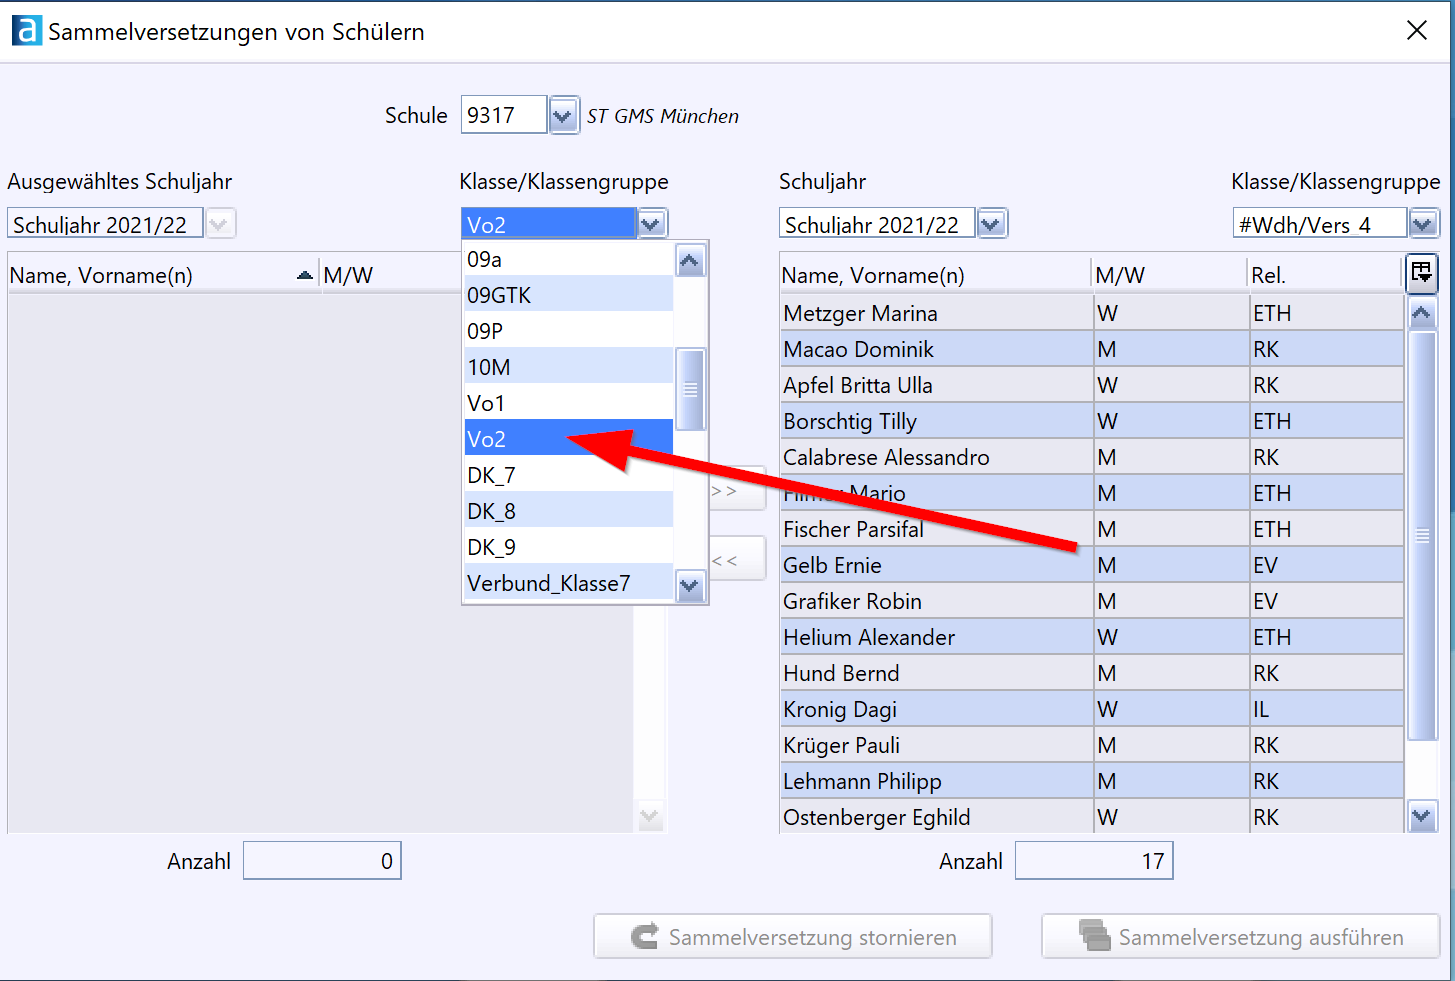Sort by right Name, Vorname(n) column header

(x=935, y=275)
